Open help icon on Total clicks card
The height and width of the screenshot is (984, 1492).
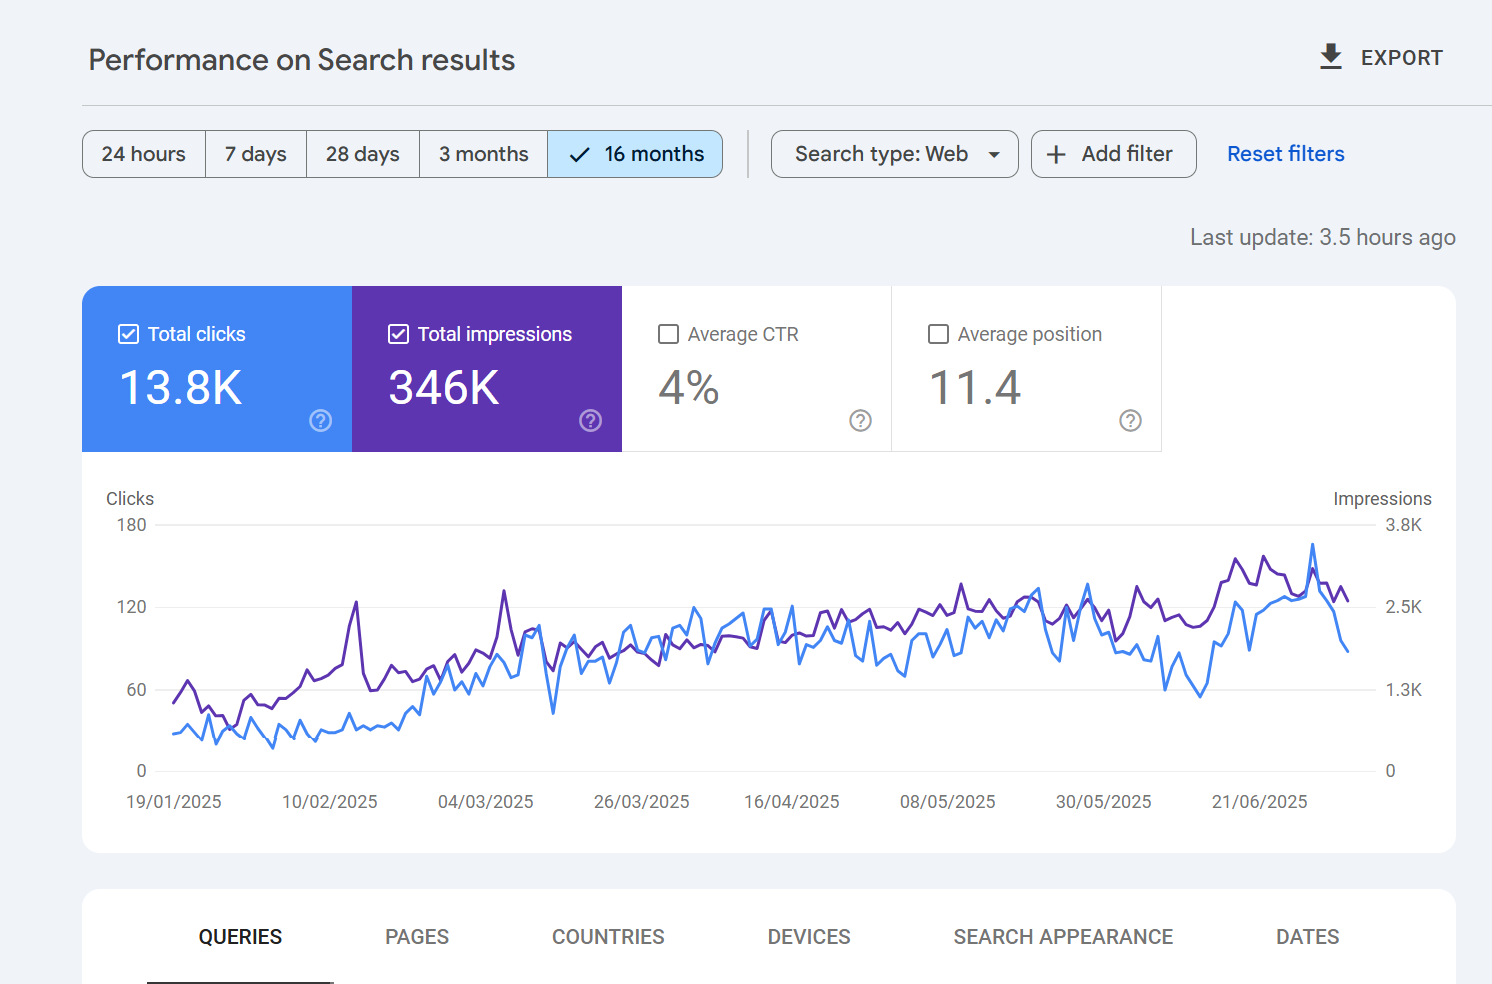coord(320,421)
